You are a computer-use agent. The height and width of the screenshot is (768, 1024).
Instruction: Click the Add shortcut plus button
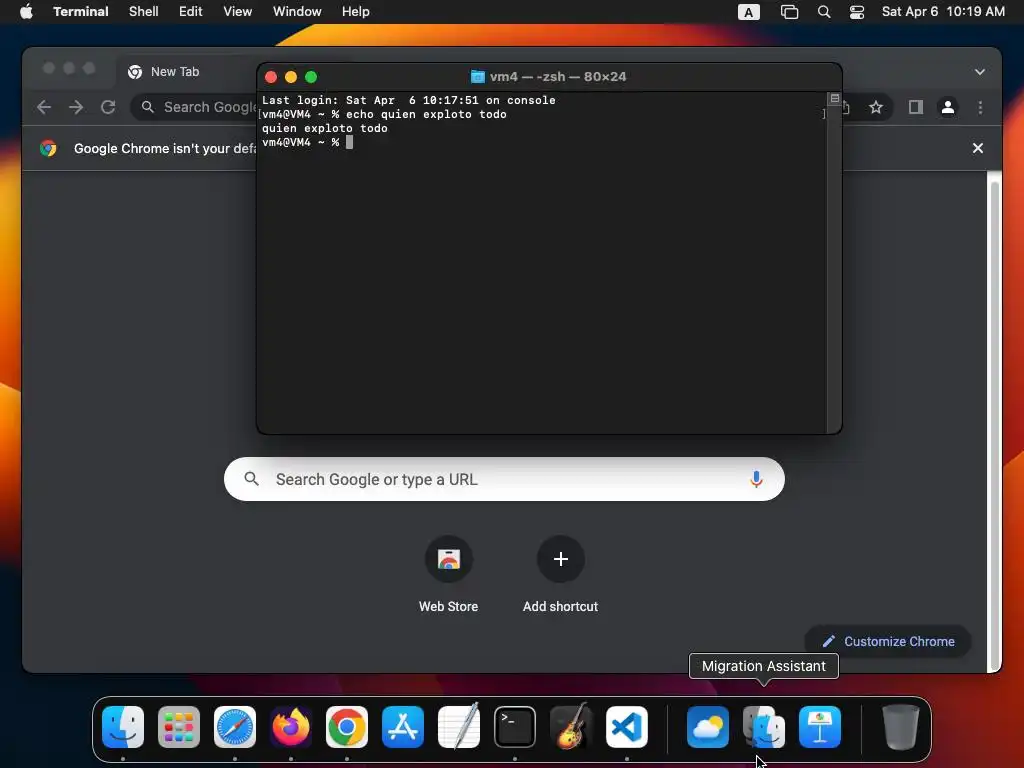tap(560, 559)
